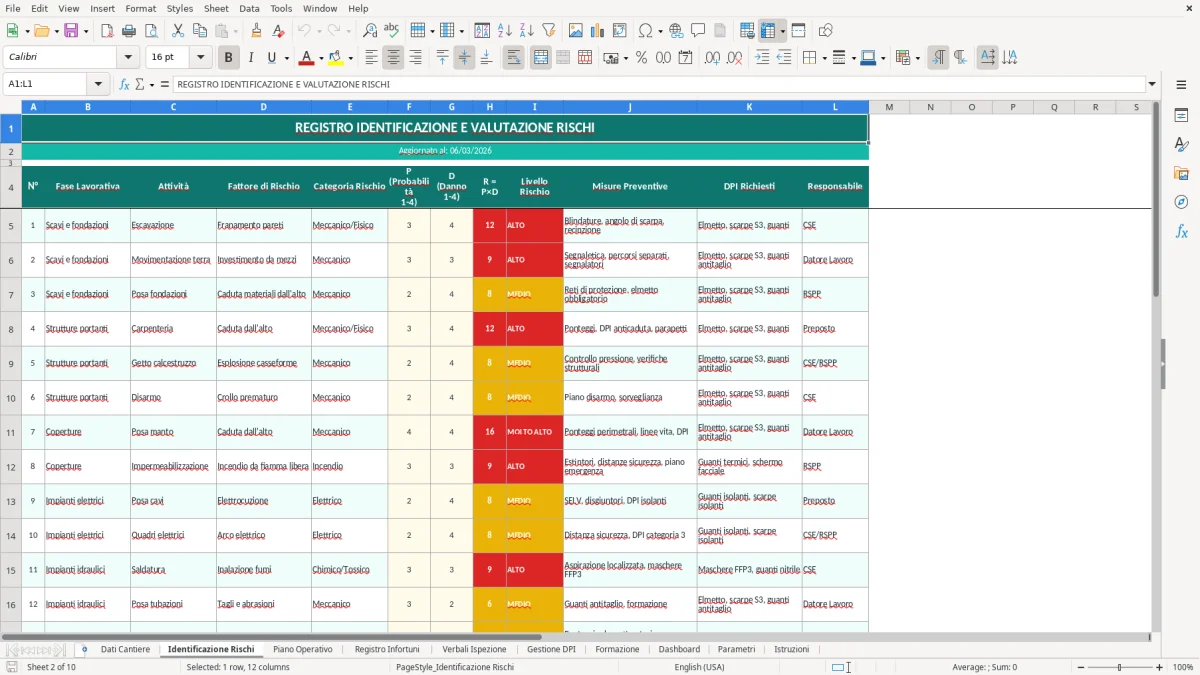Open the Select Function sum dropdown
Image resolution: width=1200 pixels, height=675 pixels.
(151, 84)
